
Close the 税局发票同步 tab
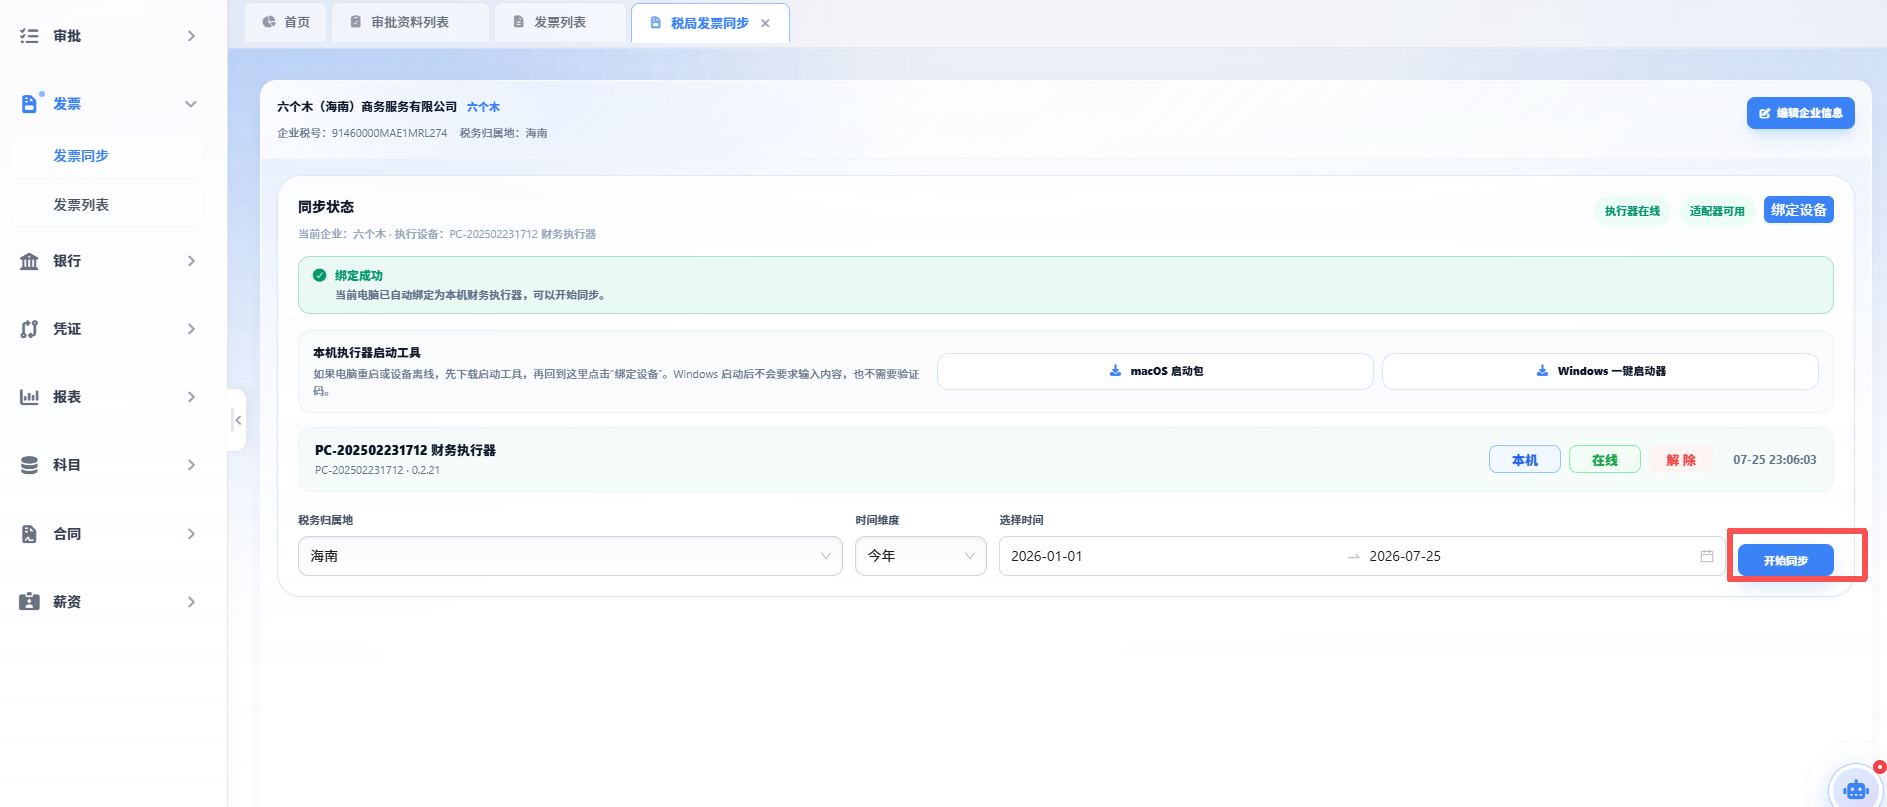click(x=765, y=23)
